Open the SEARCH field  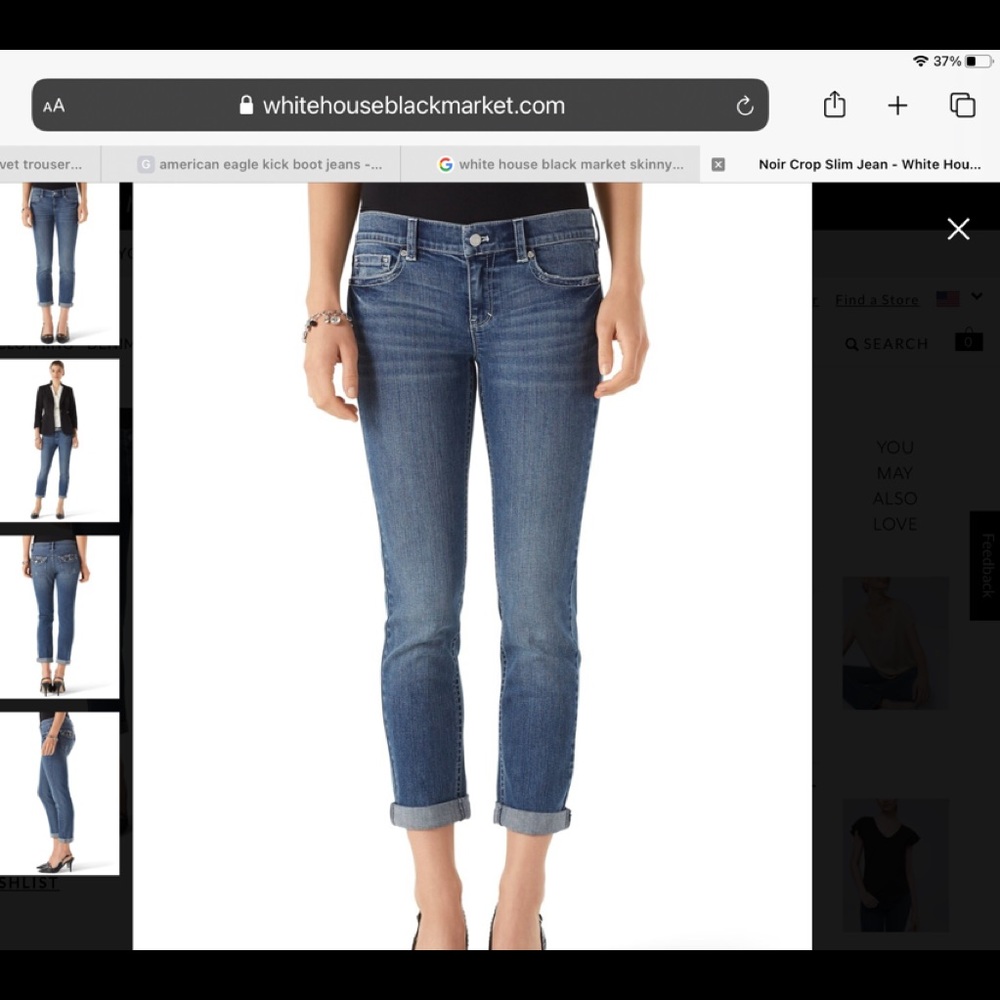(887, 344)
